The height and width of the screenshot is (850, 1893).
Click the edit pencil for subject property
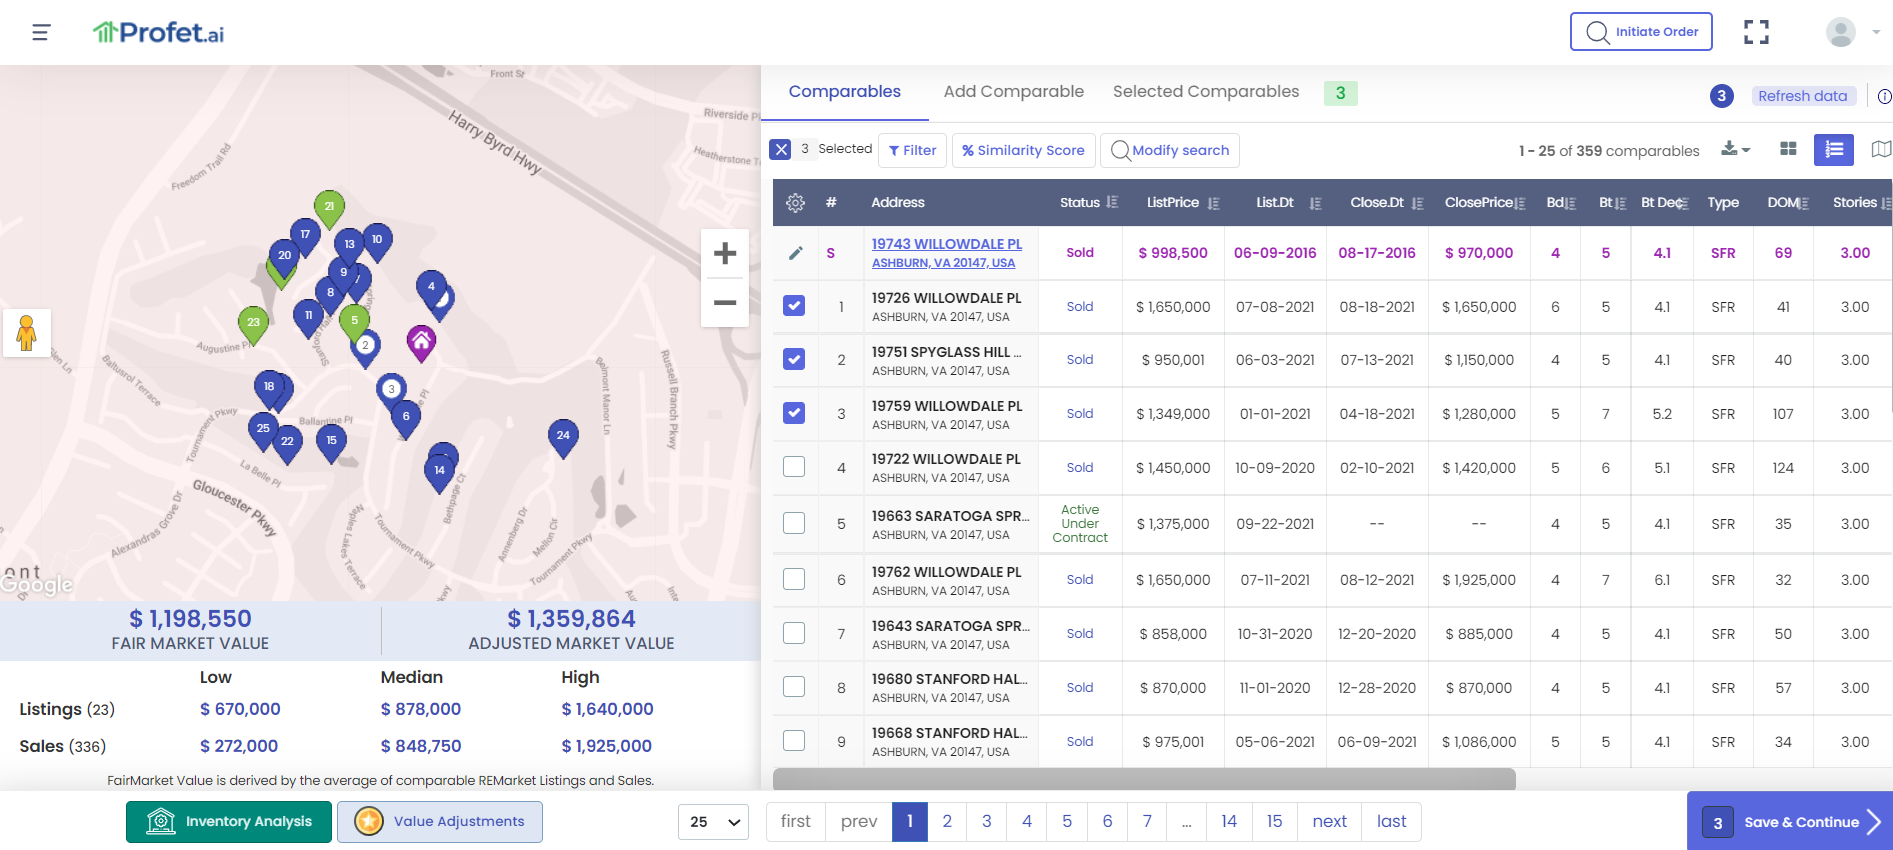795,253
